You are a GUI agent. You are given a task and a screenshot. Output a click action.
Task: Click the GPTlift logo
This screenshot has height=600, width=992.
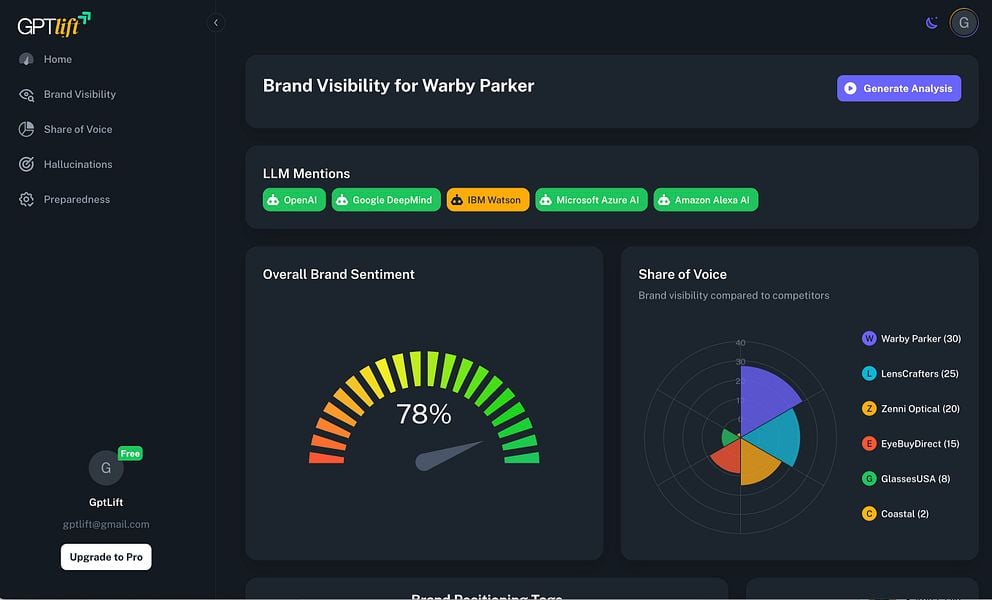pyautogui.click(x=54, y=25)
